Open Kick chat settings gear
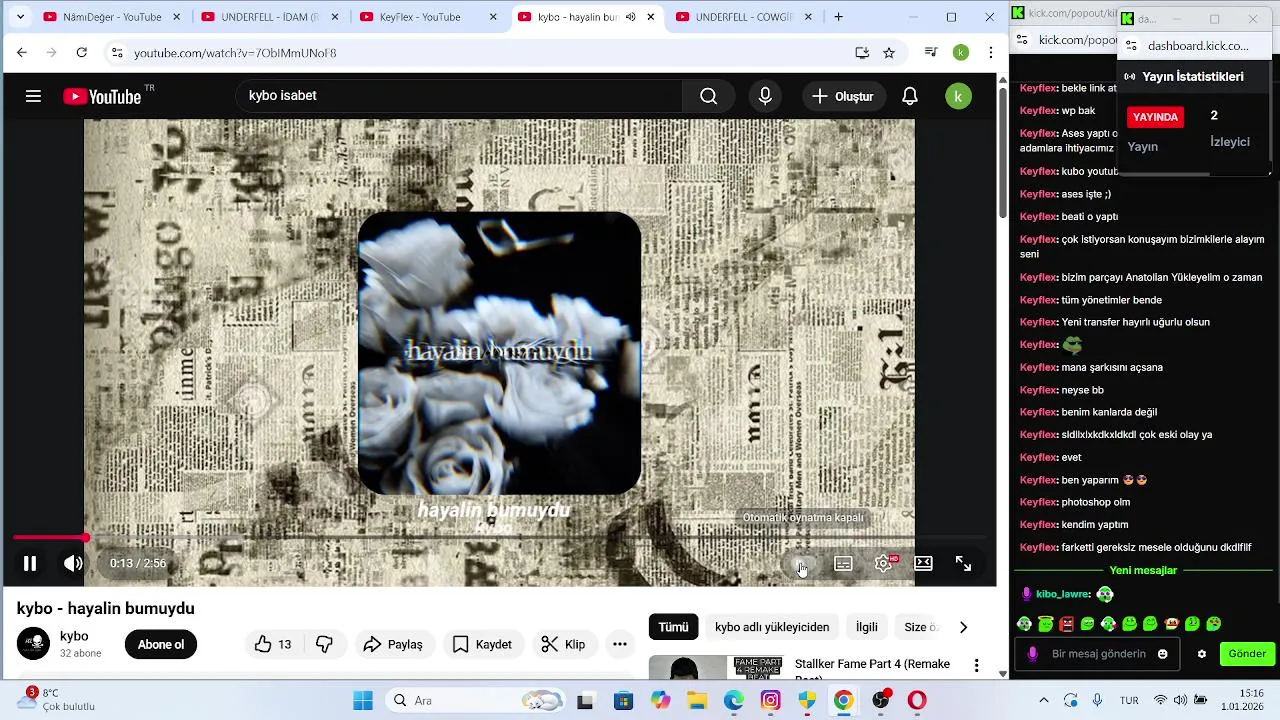1280x720 pixels. click(1202, 654)
